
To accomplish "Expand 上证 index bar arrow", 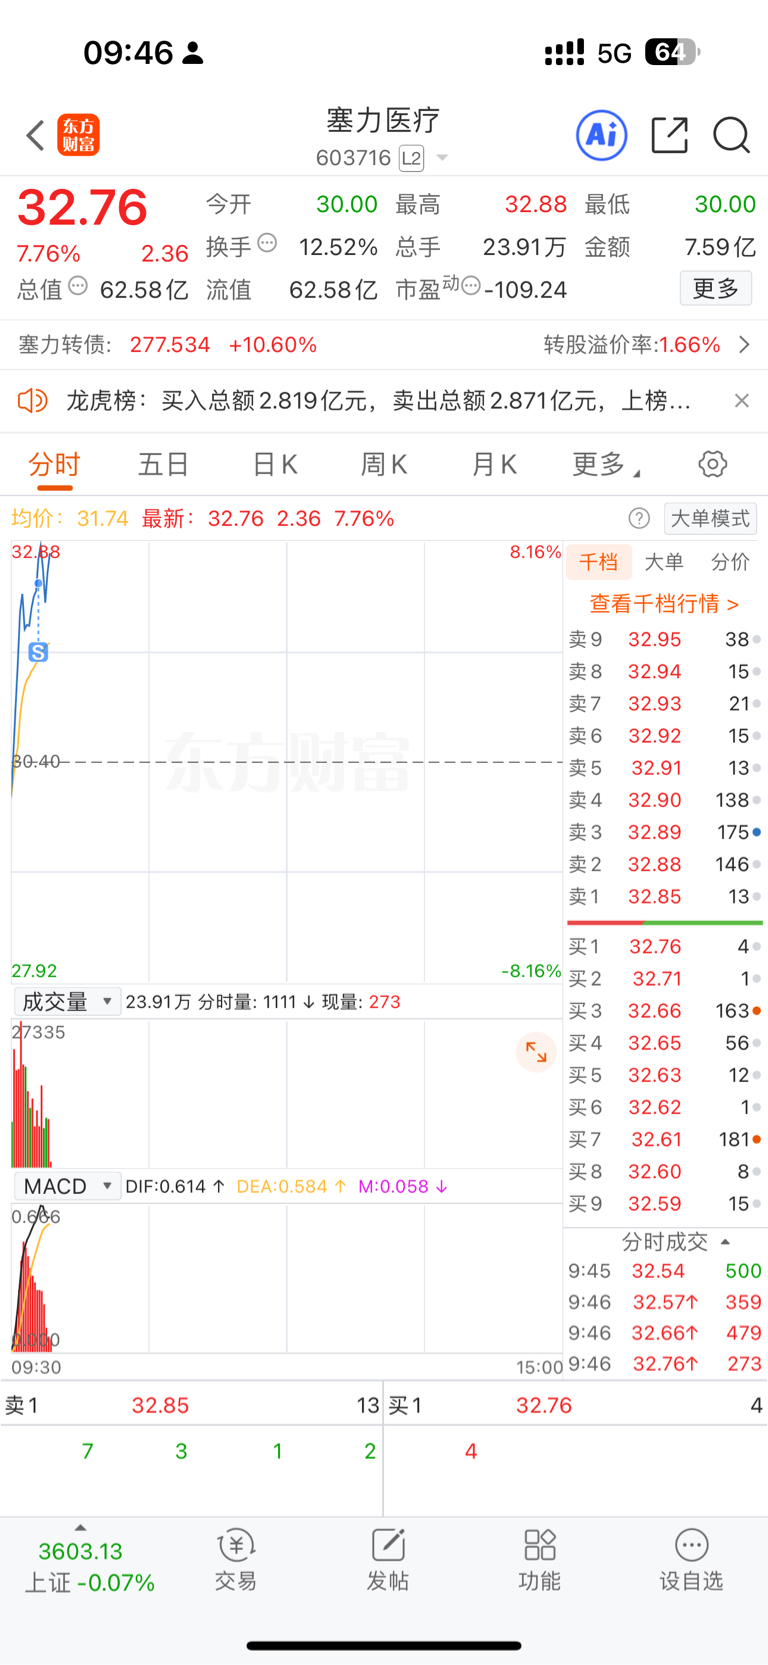I will (80, 1527).
